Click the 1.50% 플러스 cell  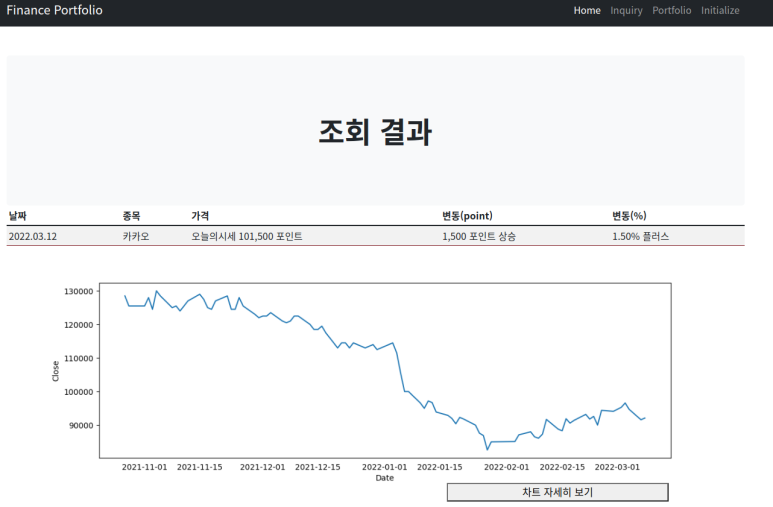pyautogui.click(x=640, y=236)
